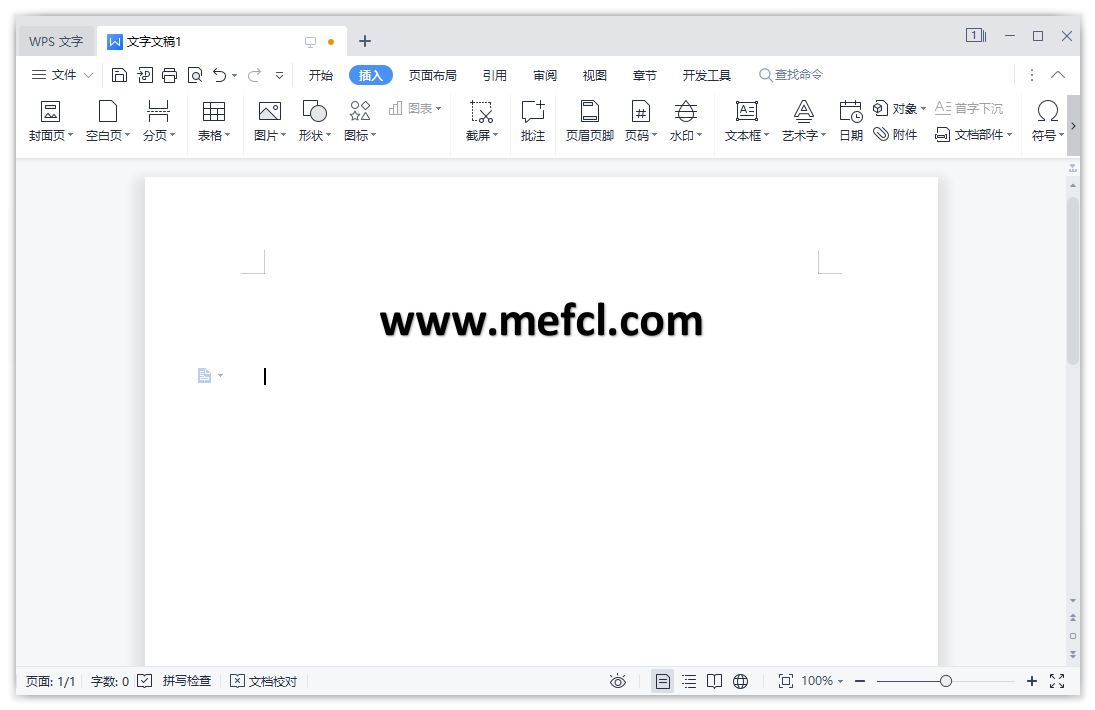Expand the undo history dropdown arrow
Image resolution: width=1095 pixels, height=710 pixels.
235,75
